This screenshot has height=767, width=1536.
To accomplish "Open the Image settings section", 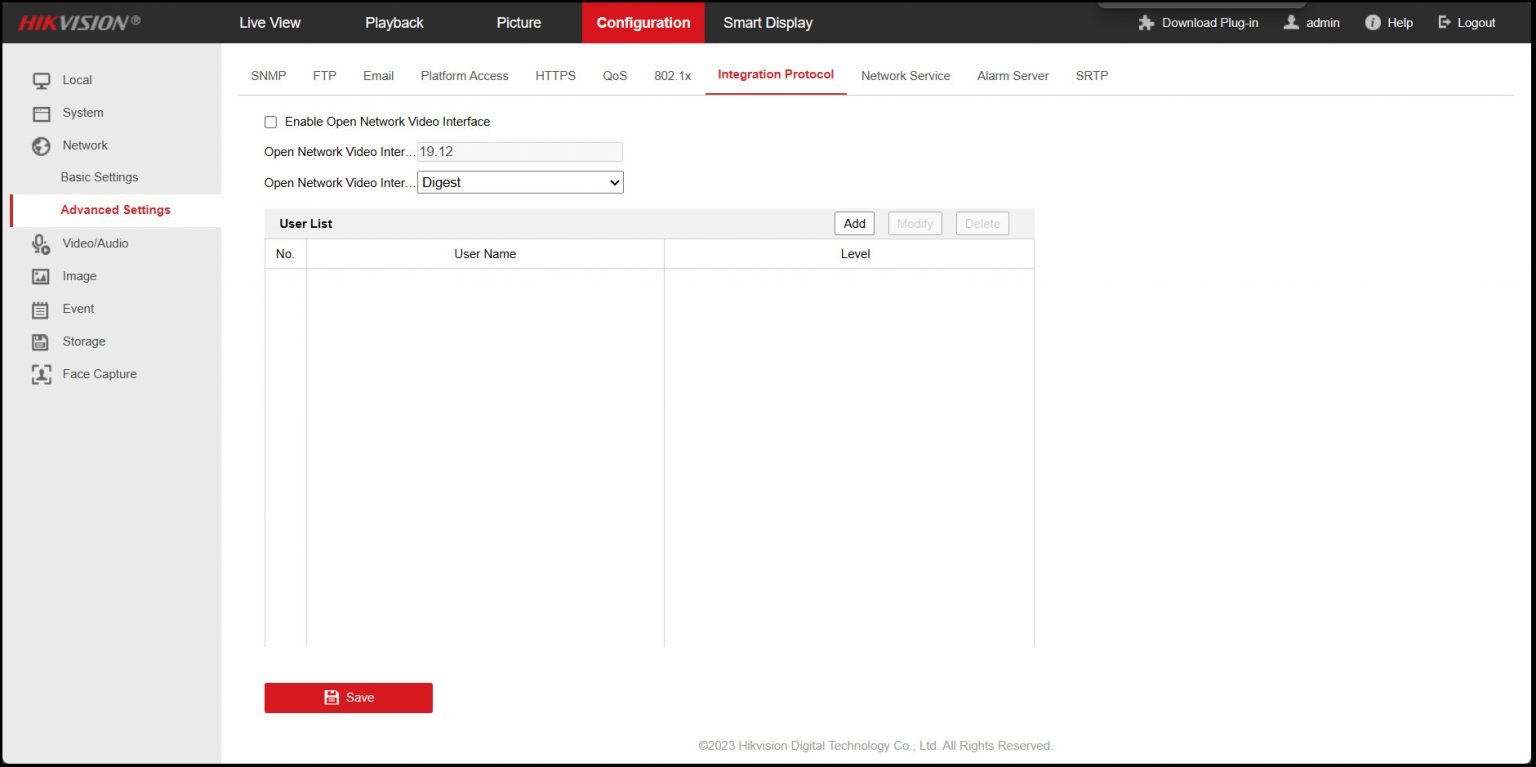I will (x=79, y=276).
